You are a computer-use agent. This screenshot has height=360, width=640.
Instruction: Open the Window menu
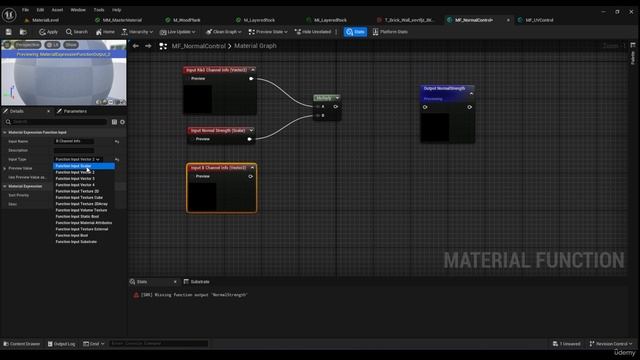pyautogui.click(x=78, y=10)
